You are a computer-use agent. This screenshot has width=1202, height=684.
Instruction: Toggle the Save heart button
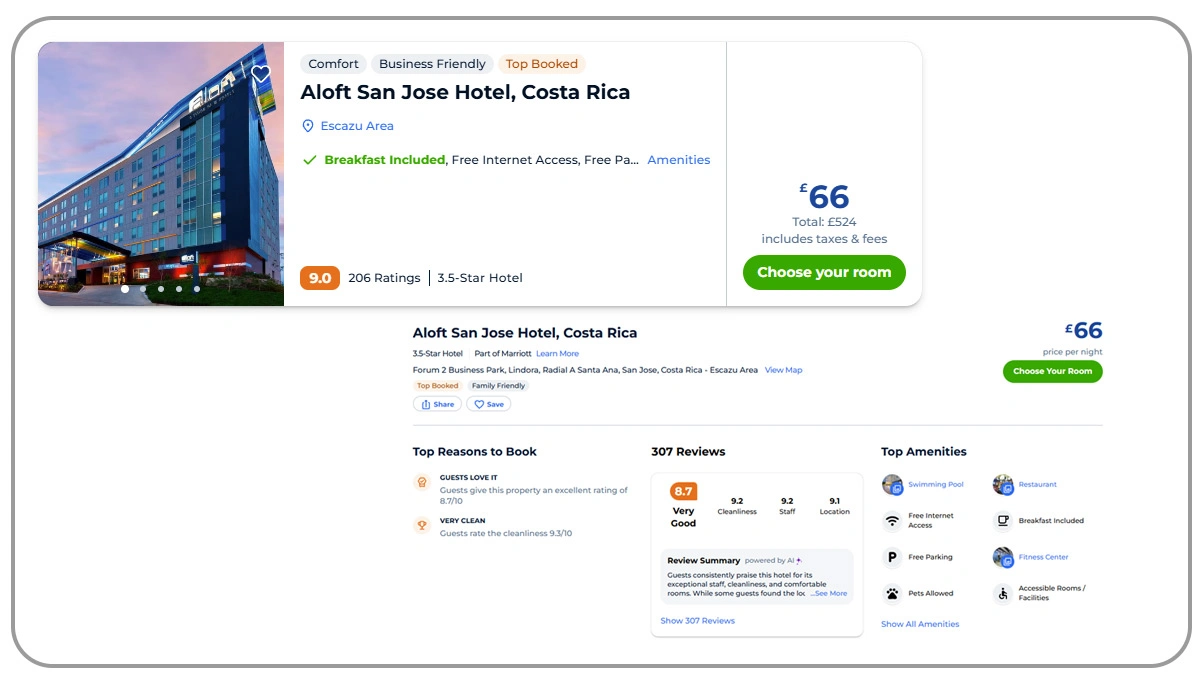pyautogui.click(x=489, y=404)
